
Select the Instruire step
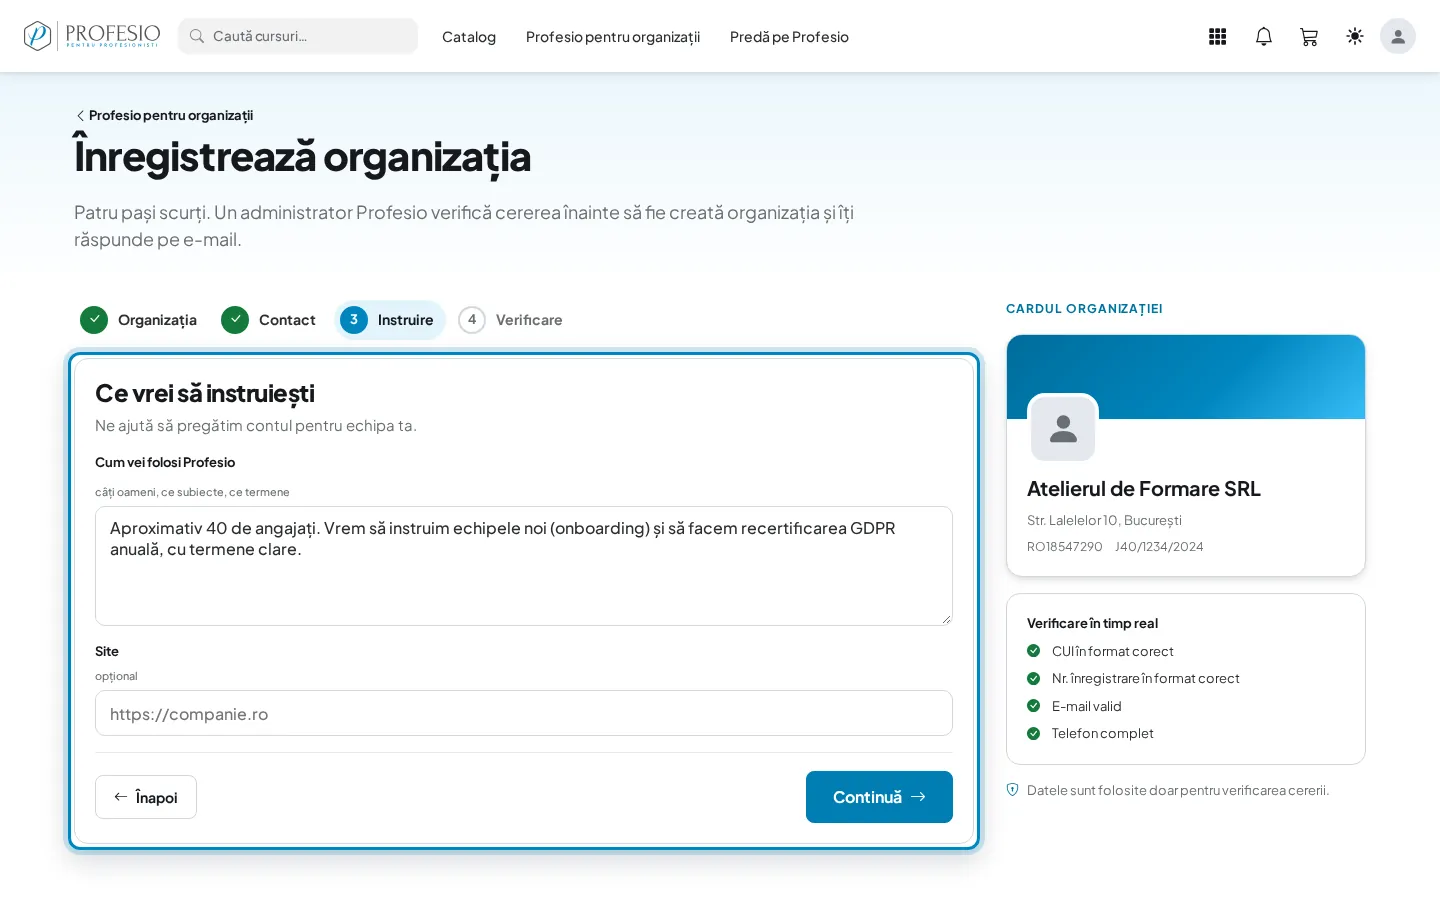click(390, 320)
